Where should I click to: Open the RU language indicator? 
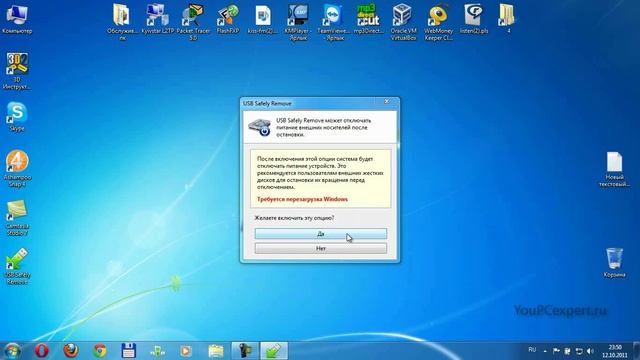tap(532, 350)
